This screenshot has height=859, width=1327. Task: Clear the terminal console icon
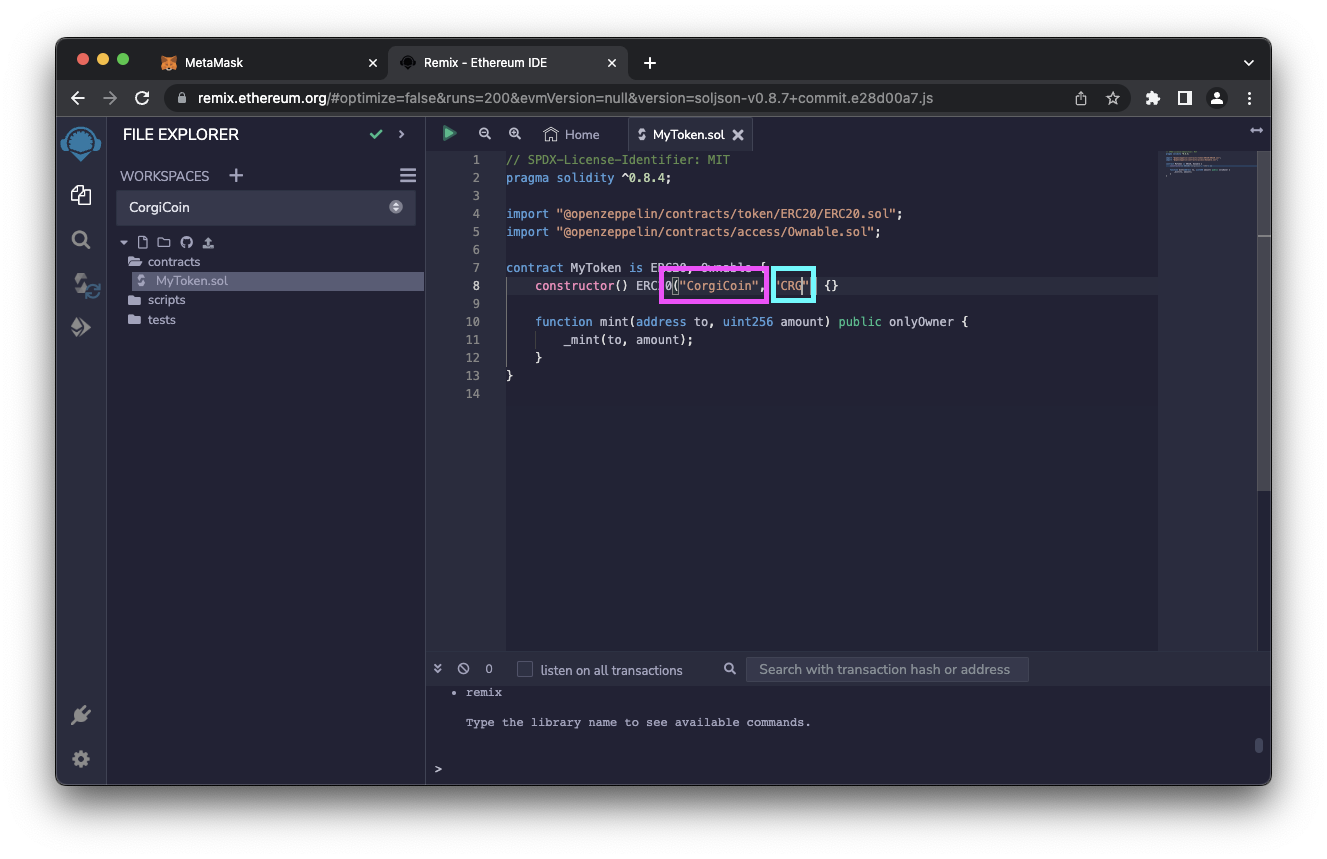click(463, 669)
